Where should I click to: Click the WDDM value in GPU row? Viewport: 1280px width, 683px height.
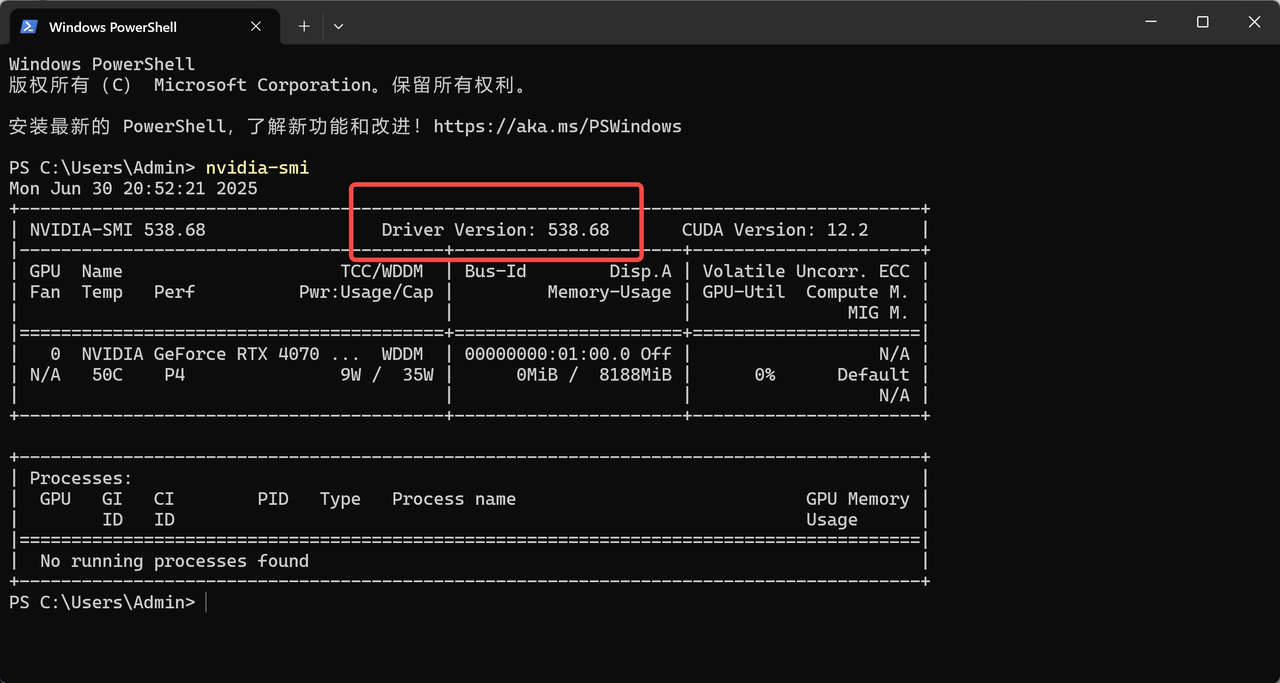point(402,354)
